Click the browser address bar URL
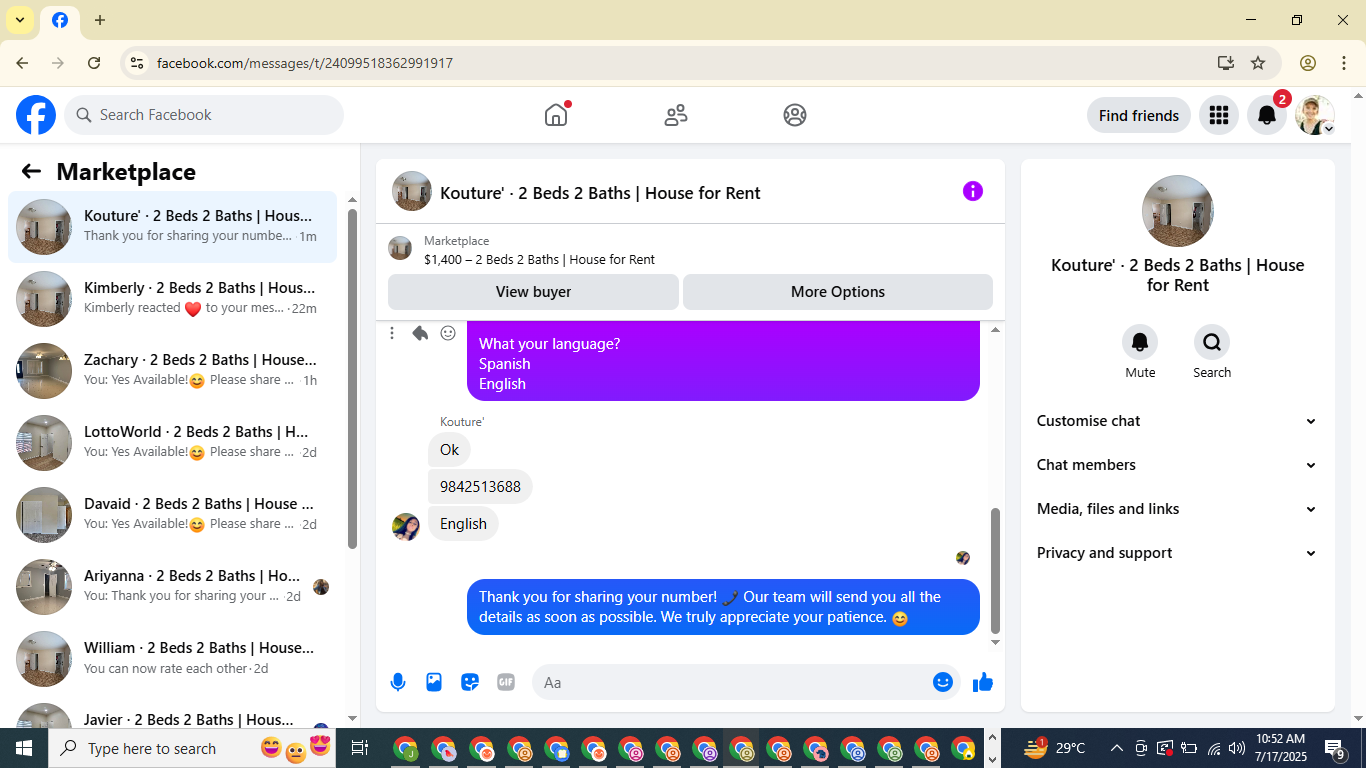The image size is (1366, 768). pos(305,63)
